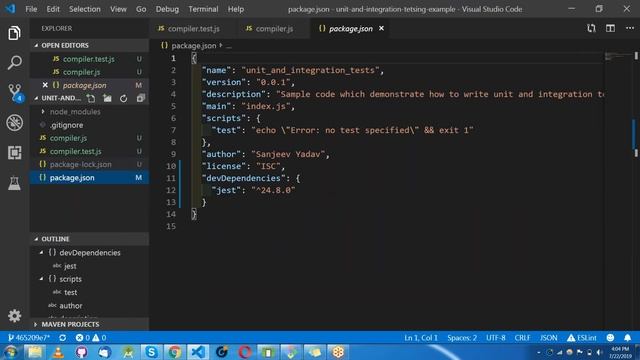Collapse all folders in explorer
Screen dimensions: 640x360
(140, 98)
